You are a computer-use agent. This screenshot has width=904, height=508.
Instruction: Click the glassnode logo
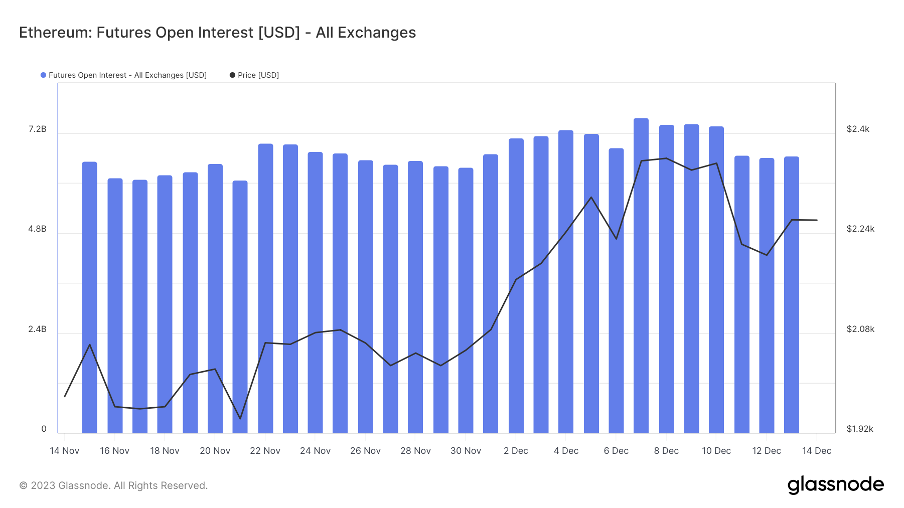pos(835,485)
